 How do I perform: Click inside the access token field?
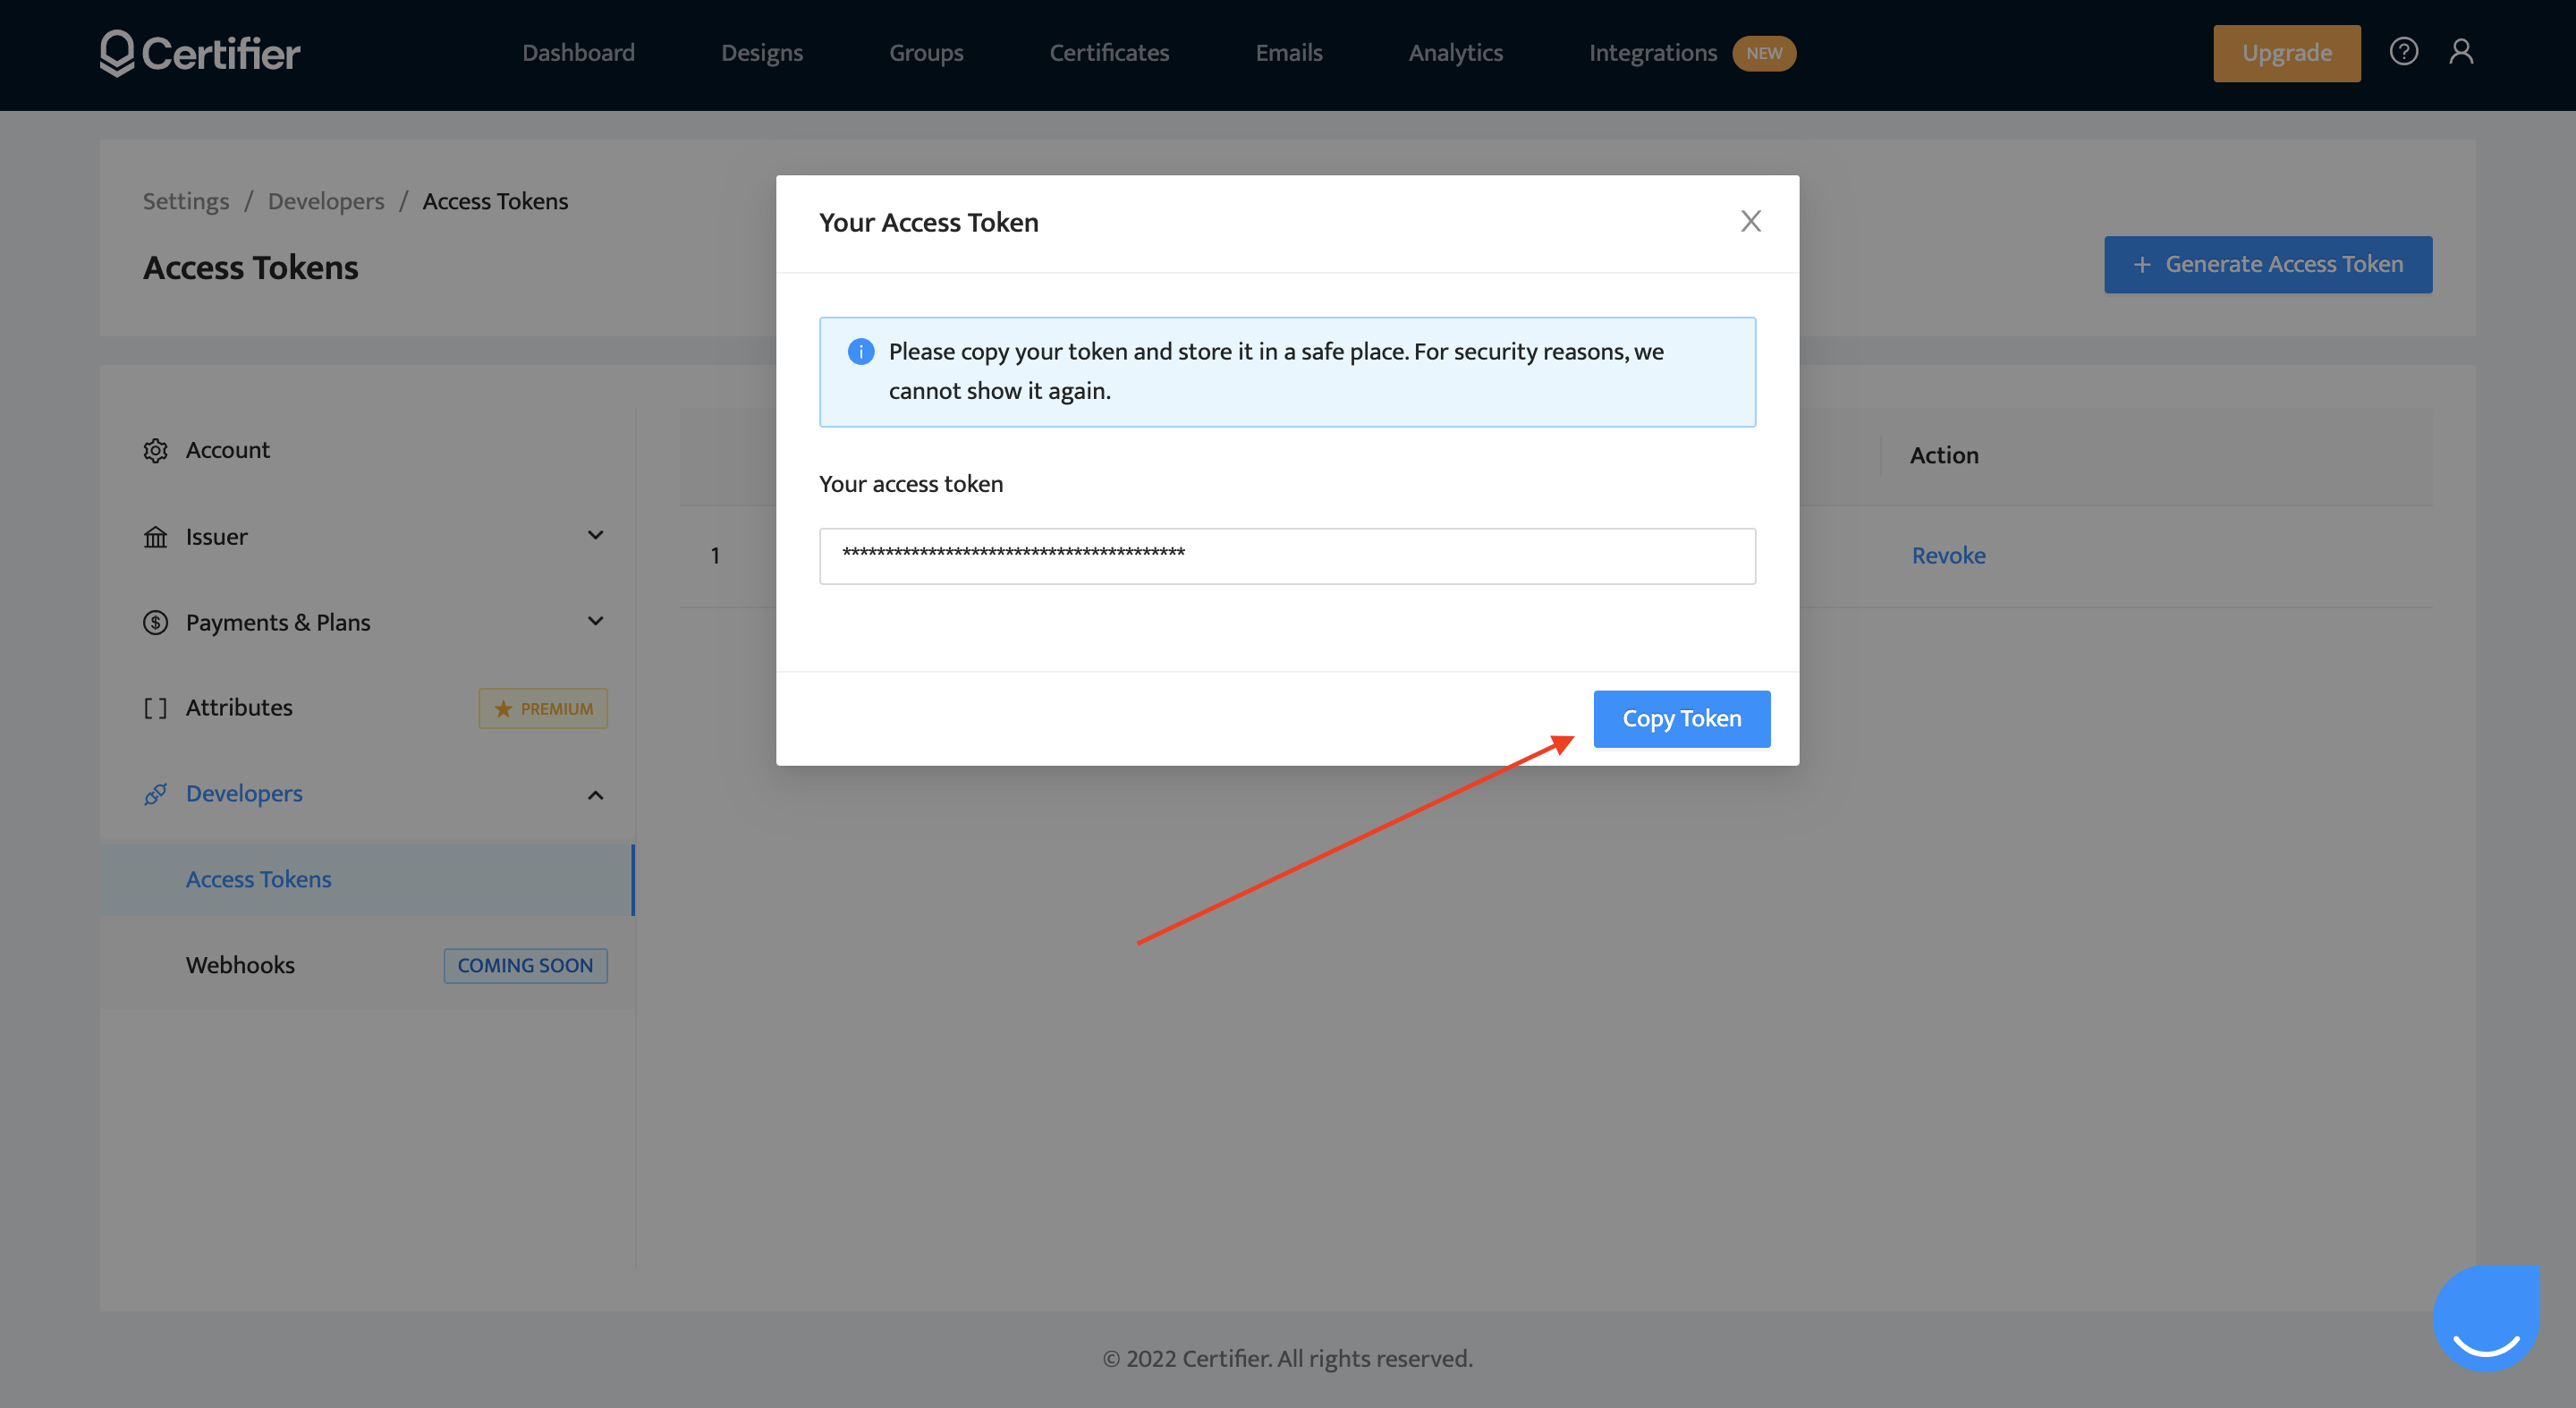pyautogui.click(x=1287, y=556)
